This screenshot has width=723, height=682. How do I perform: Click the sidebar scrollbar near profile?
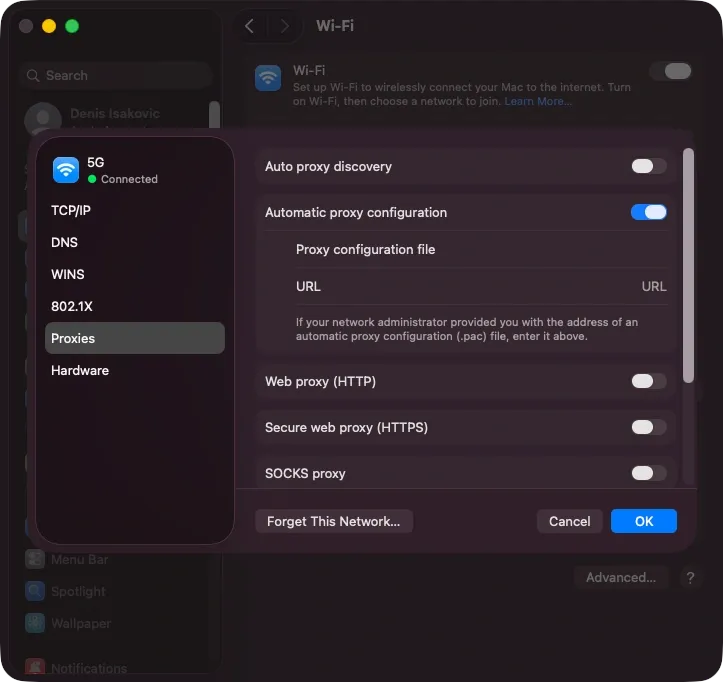coord(214,114)
